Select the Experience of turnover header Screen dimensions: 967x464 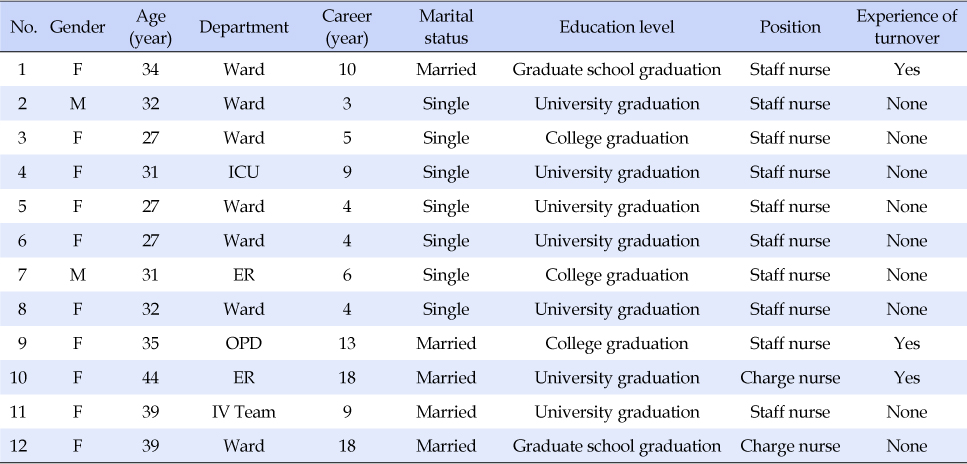click(907, 27)
